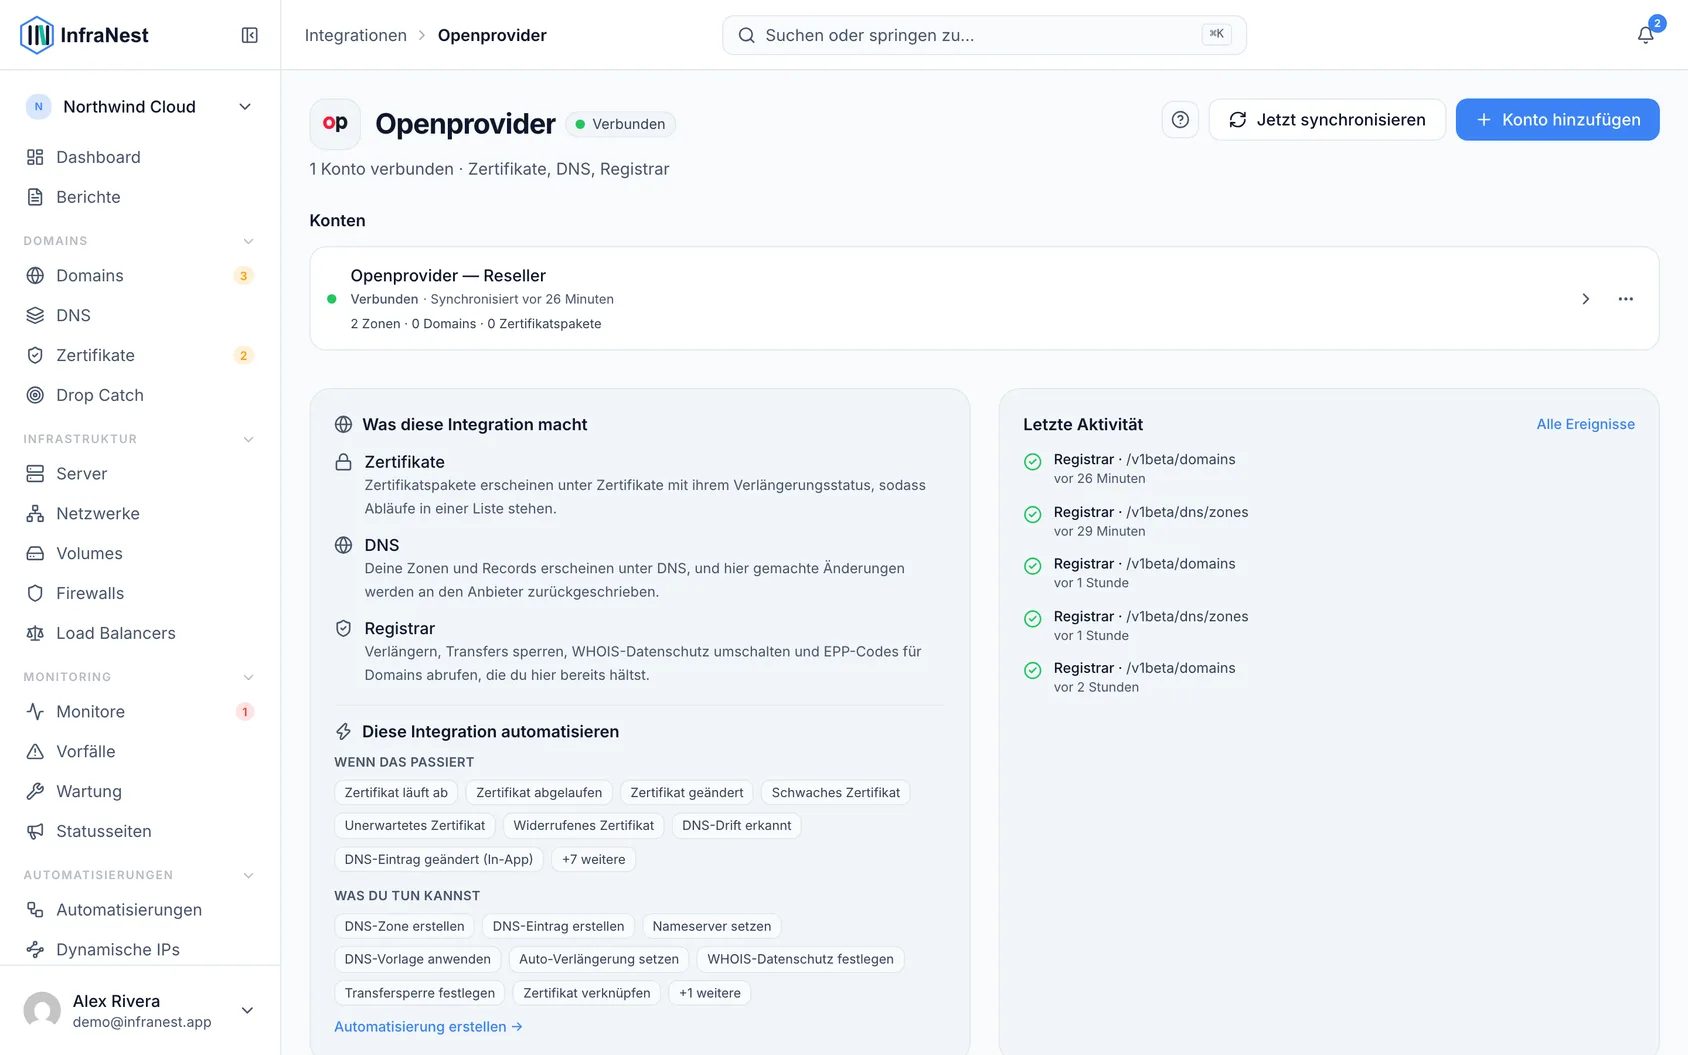Click the Firewalls shield icon
Image resolution: width=1688 pixels, height=1055 pixels.
[x=35, y=593]
